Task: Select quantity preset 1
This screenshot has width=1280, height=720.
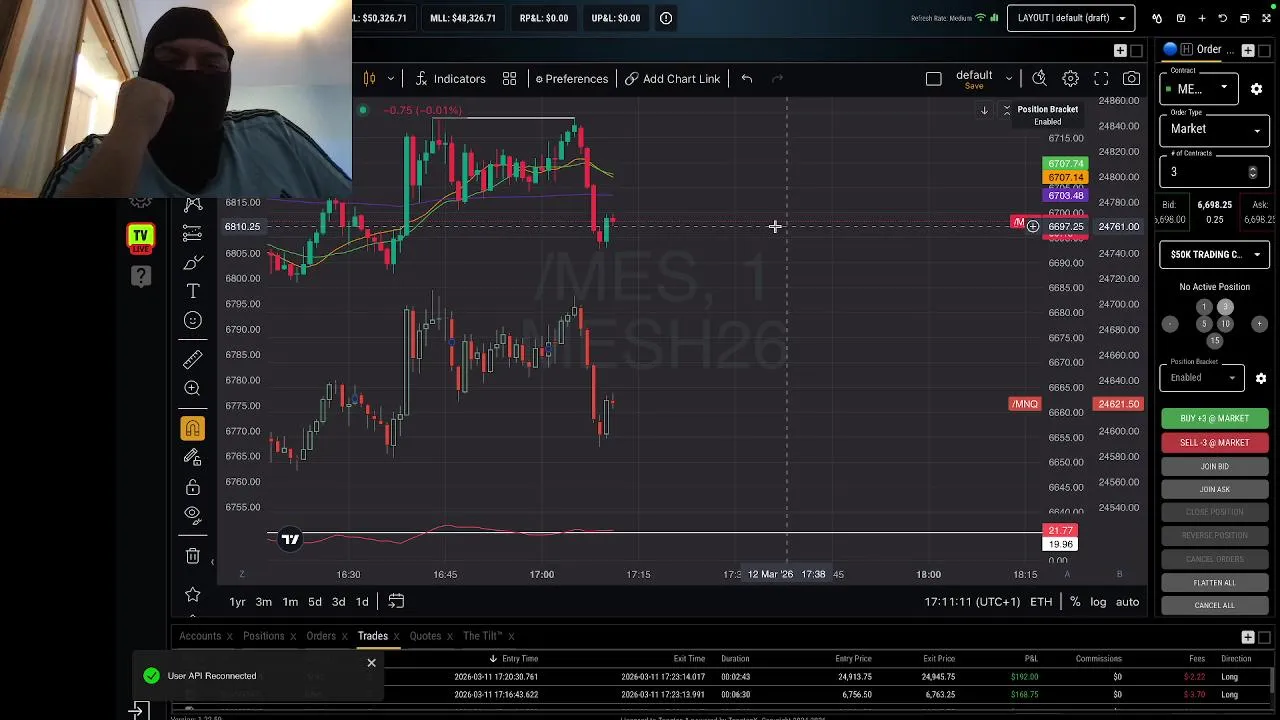Action: (1204, 307)
